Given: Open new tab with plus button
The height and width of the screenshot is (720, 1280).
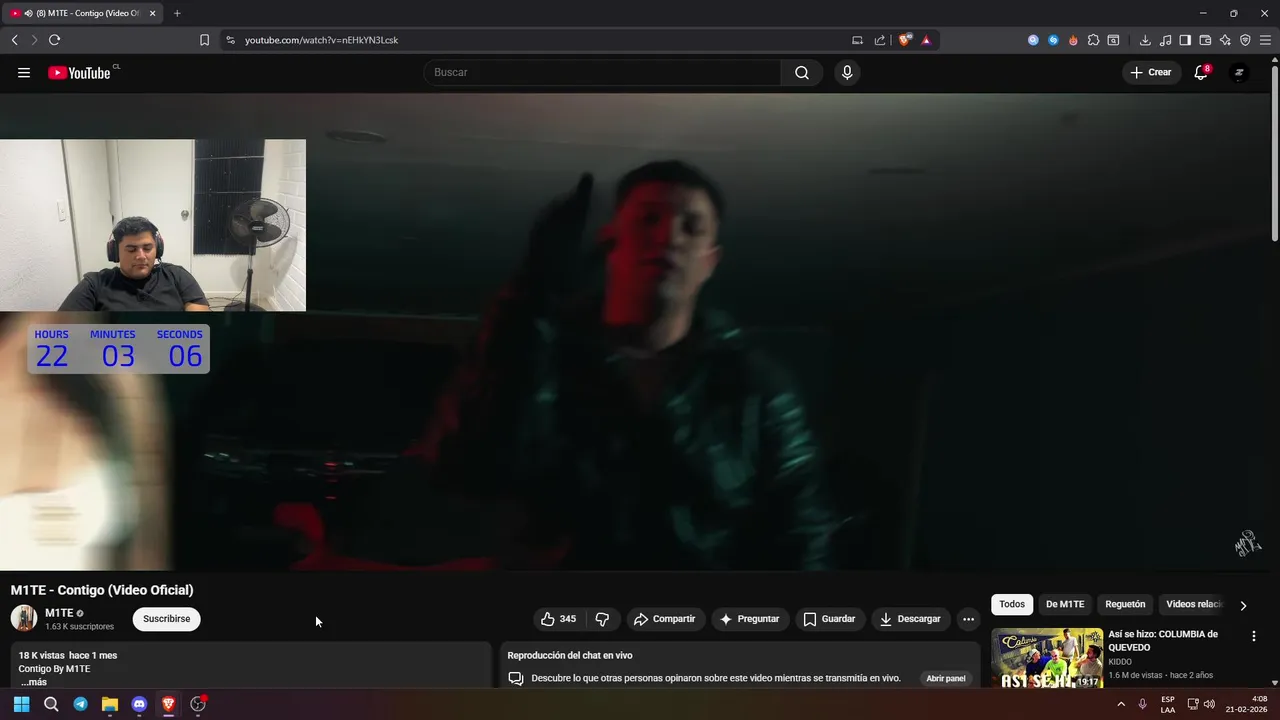Looking at the screenshot, I should (x=177, y=13).
